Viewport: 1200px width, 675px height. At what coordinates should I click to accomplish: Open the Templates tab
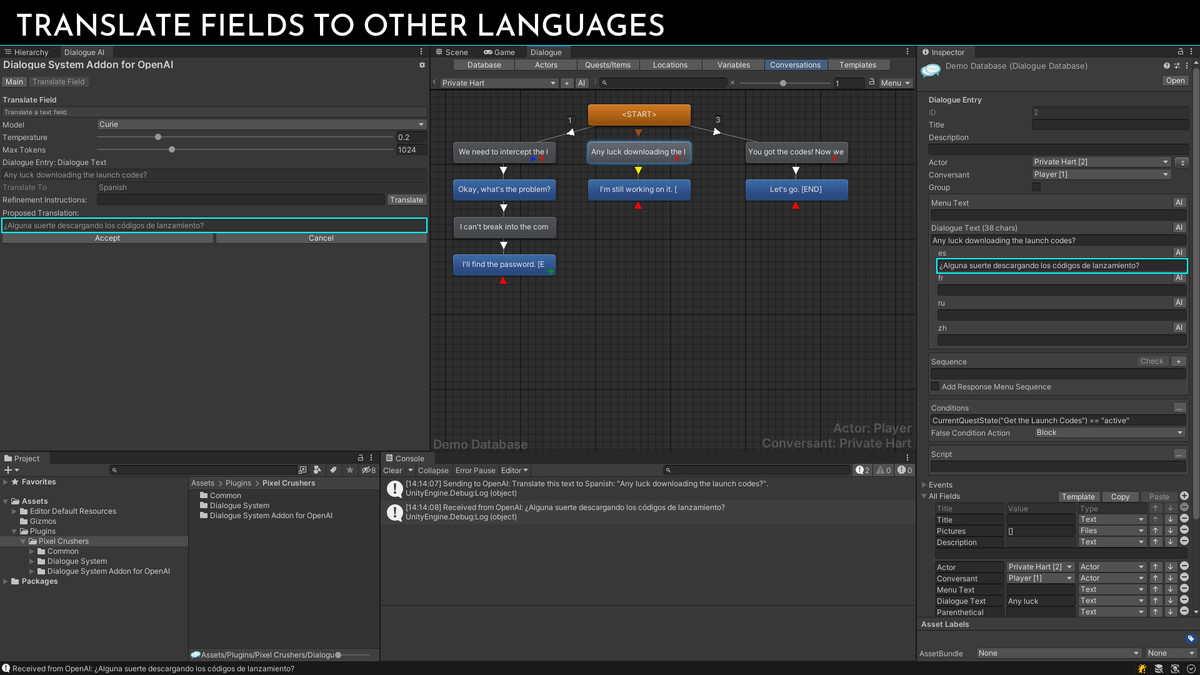(858, 65)
